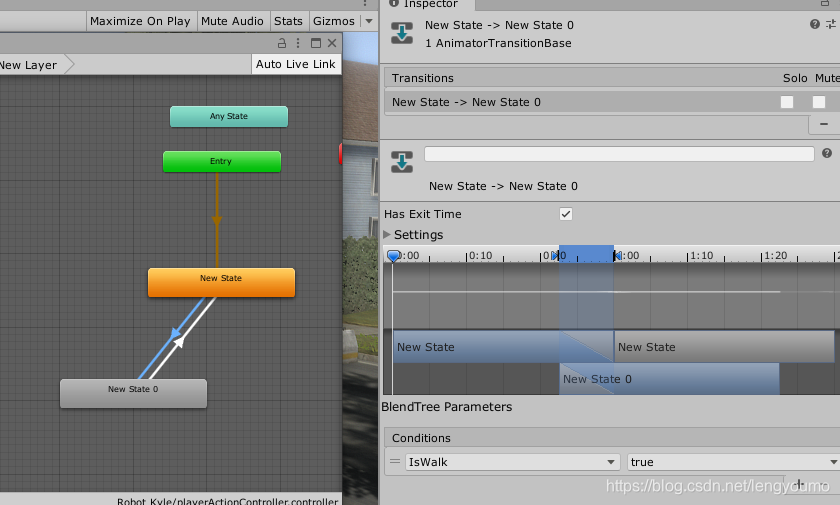Toggle Stats overlay button
This screenshot has height=505, width=840.
pyautogui.click(x=288, y=21)
